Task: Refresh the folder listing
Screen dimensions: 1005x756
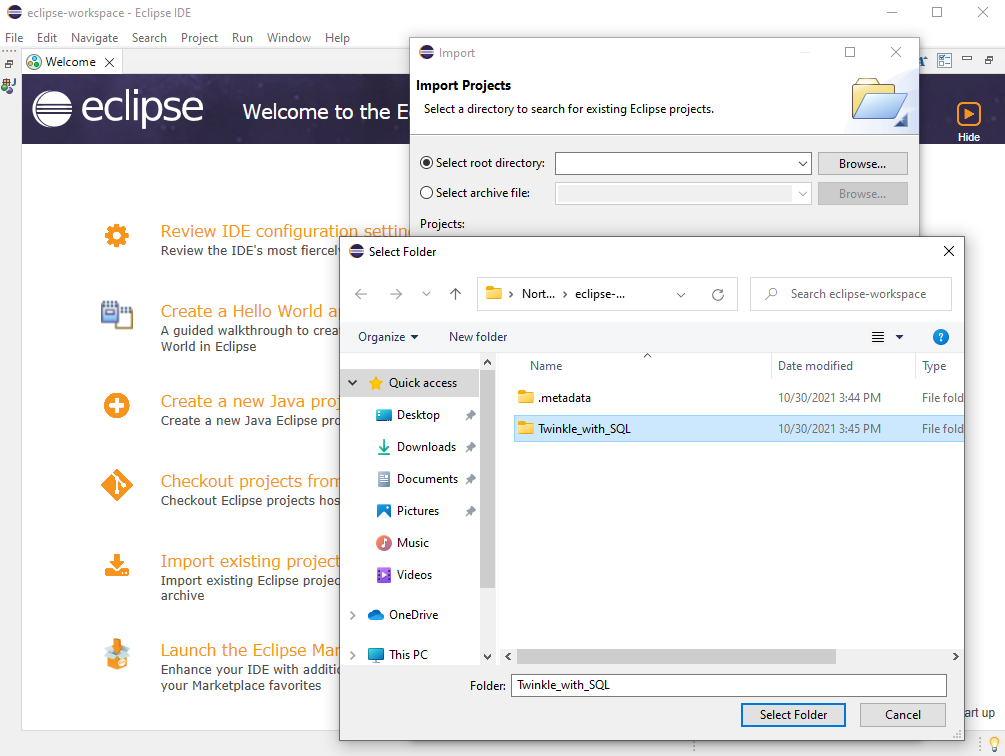Action: pos(718,294)
